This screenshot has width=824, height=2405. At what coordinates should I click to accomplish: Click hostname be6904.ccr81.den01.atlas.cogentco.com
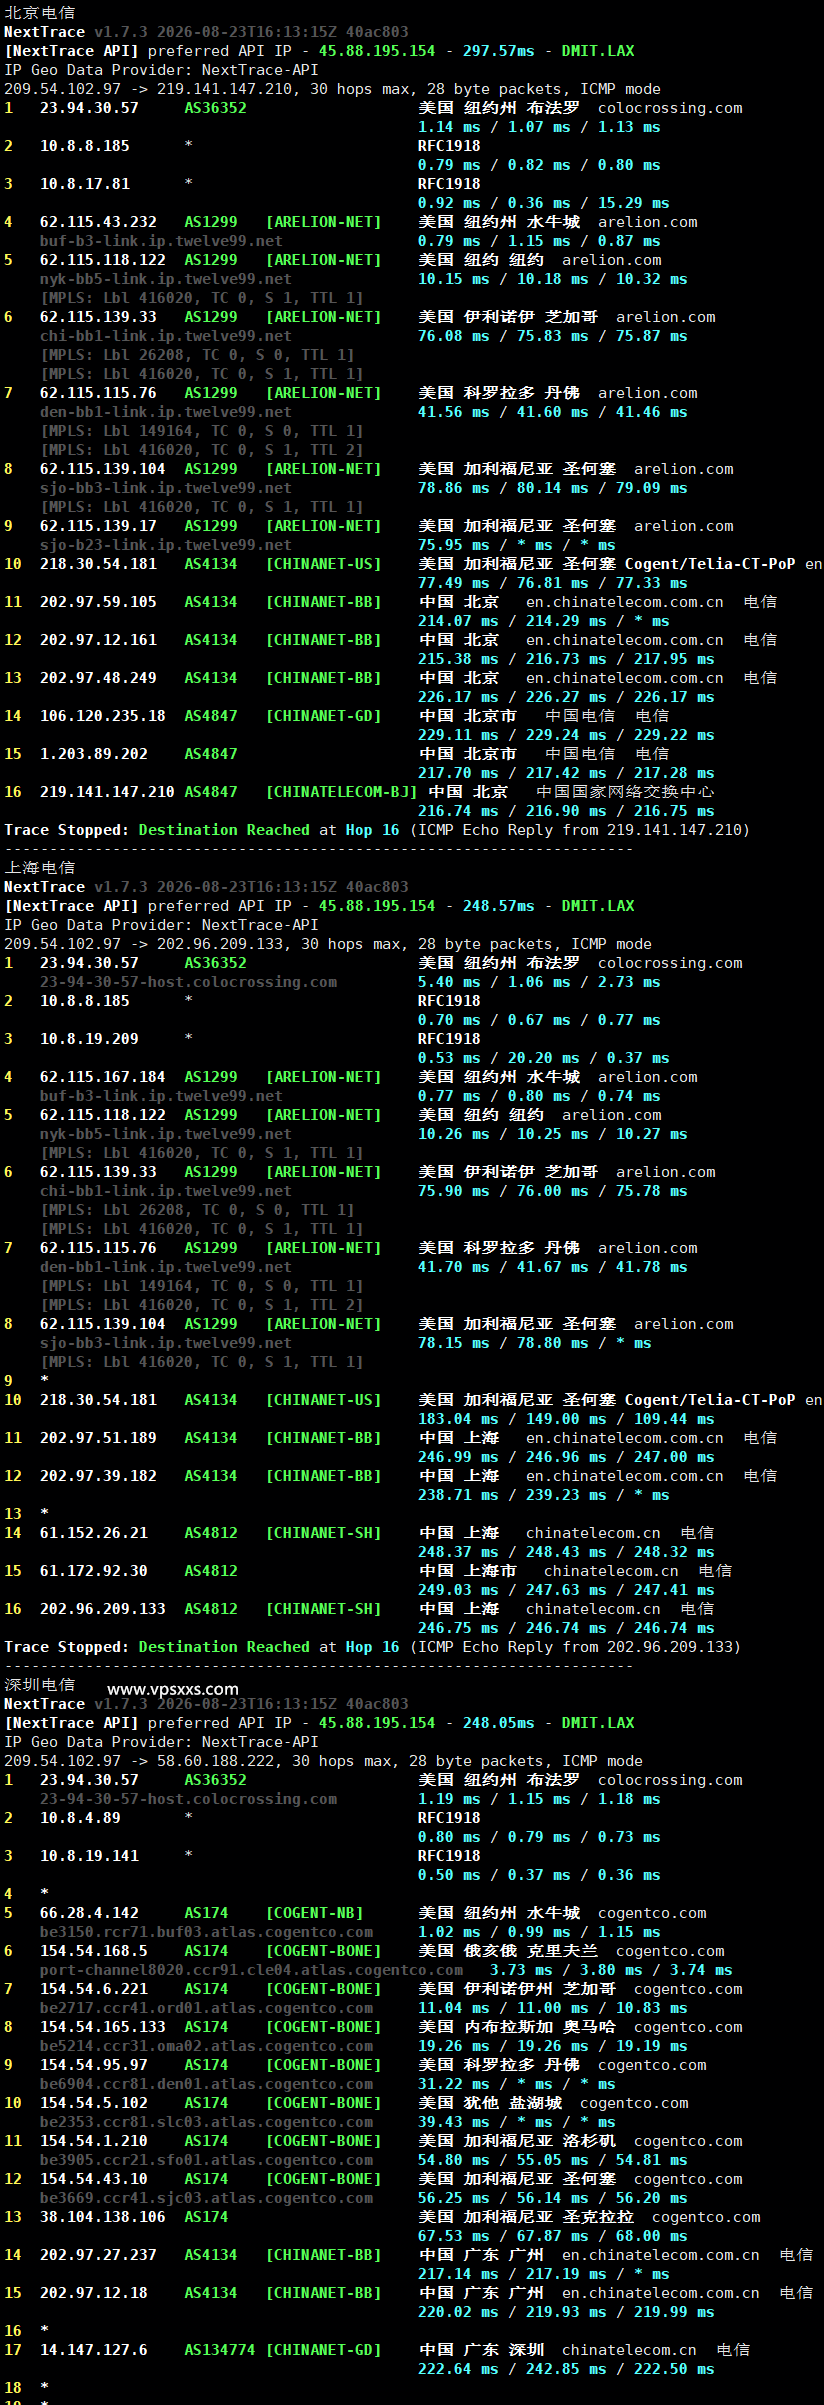[x=206, y=2084]
